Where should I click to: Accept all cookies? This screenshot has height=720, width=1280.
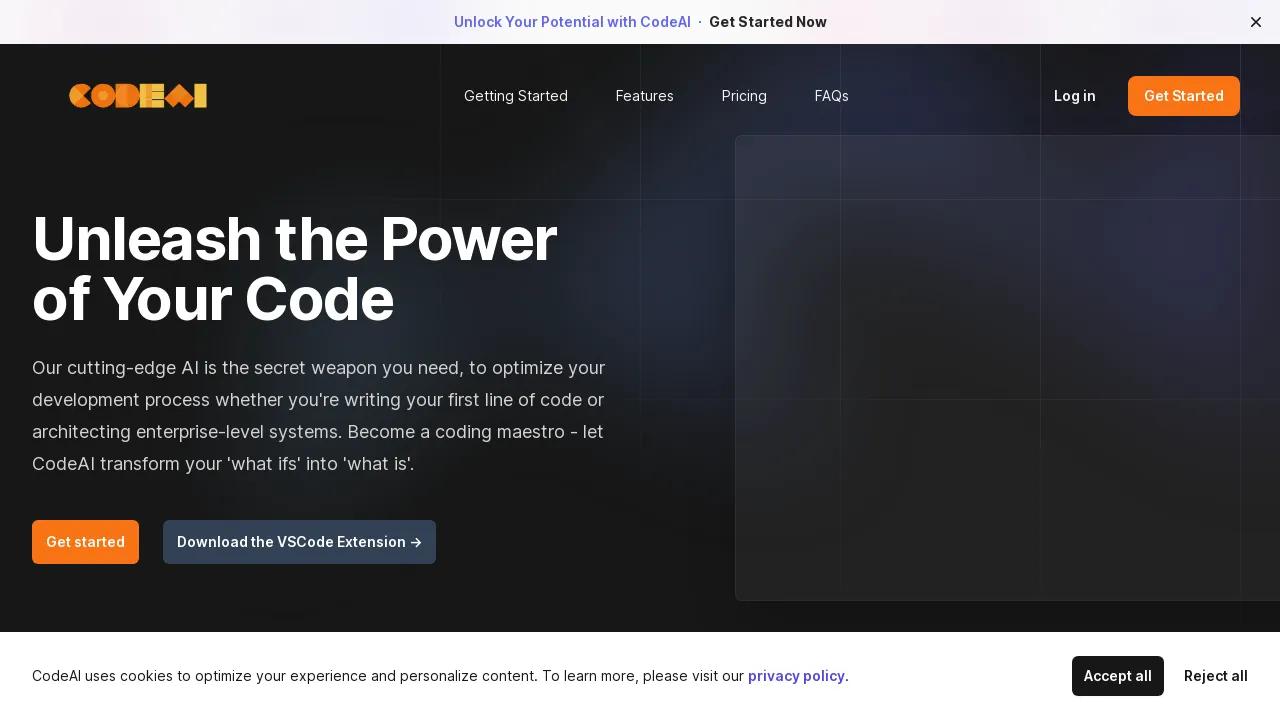coord(1118,676)
